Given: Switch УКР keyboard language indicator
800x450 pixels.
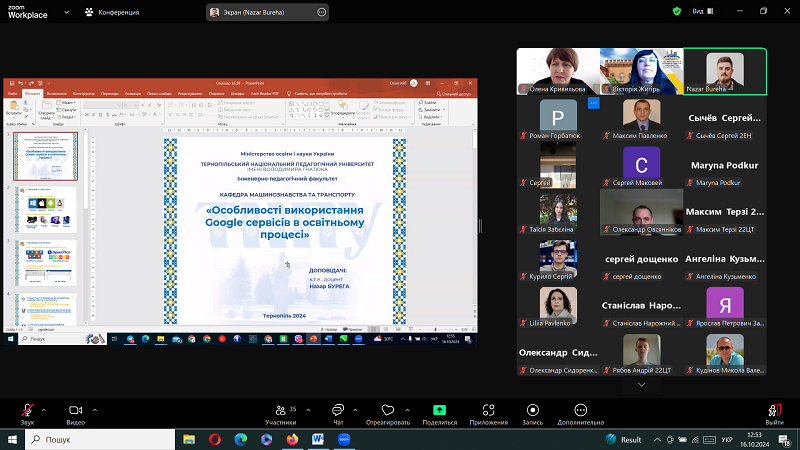Looking at the screenshot, I should pos(727,439).
